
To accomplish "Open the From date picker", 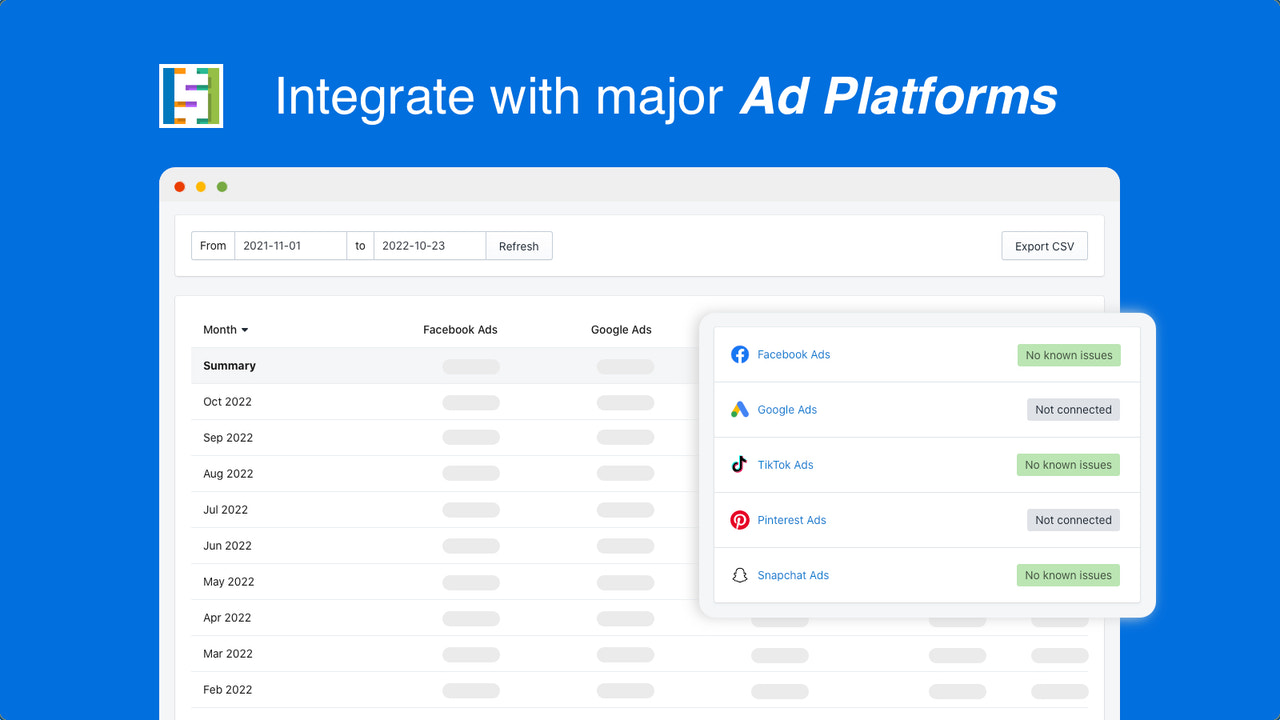I will point(290,245).
